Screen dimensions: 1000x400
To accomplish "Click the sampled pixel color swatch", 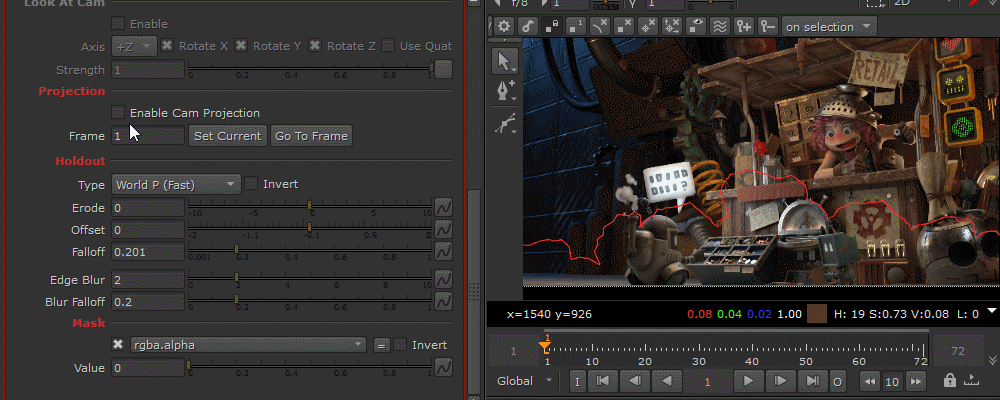I will pyautogui.click(x=816, y=314).
